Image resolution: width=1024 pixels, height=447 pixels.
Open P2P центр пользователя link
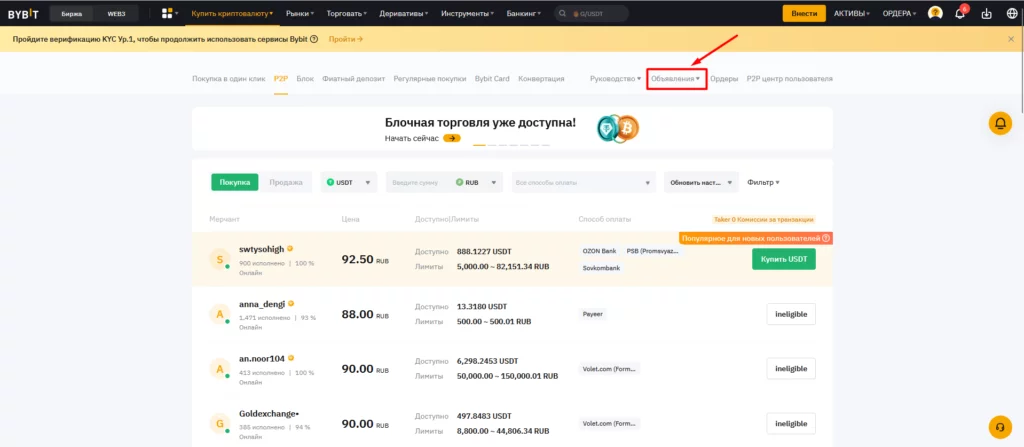tap(790, 78)
